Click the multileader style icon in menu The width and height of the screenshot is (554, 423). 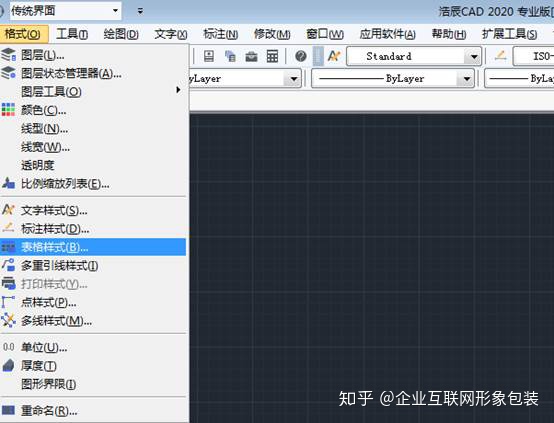8,265
